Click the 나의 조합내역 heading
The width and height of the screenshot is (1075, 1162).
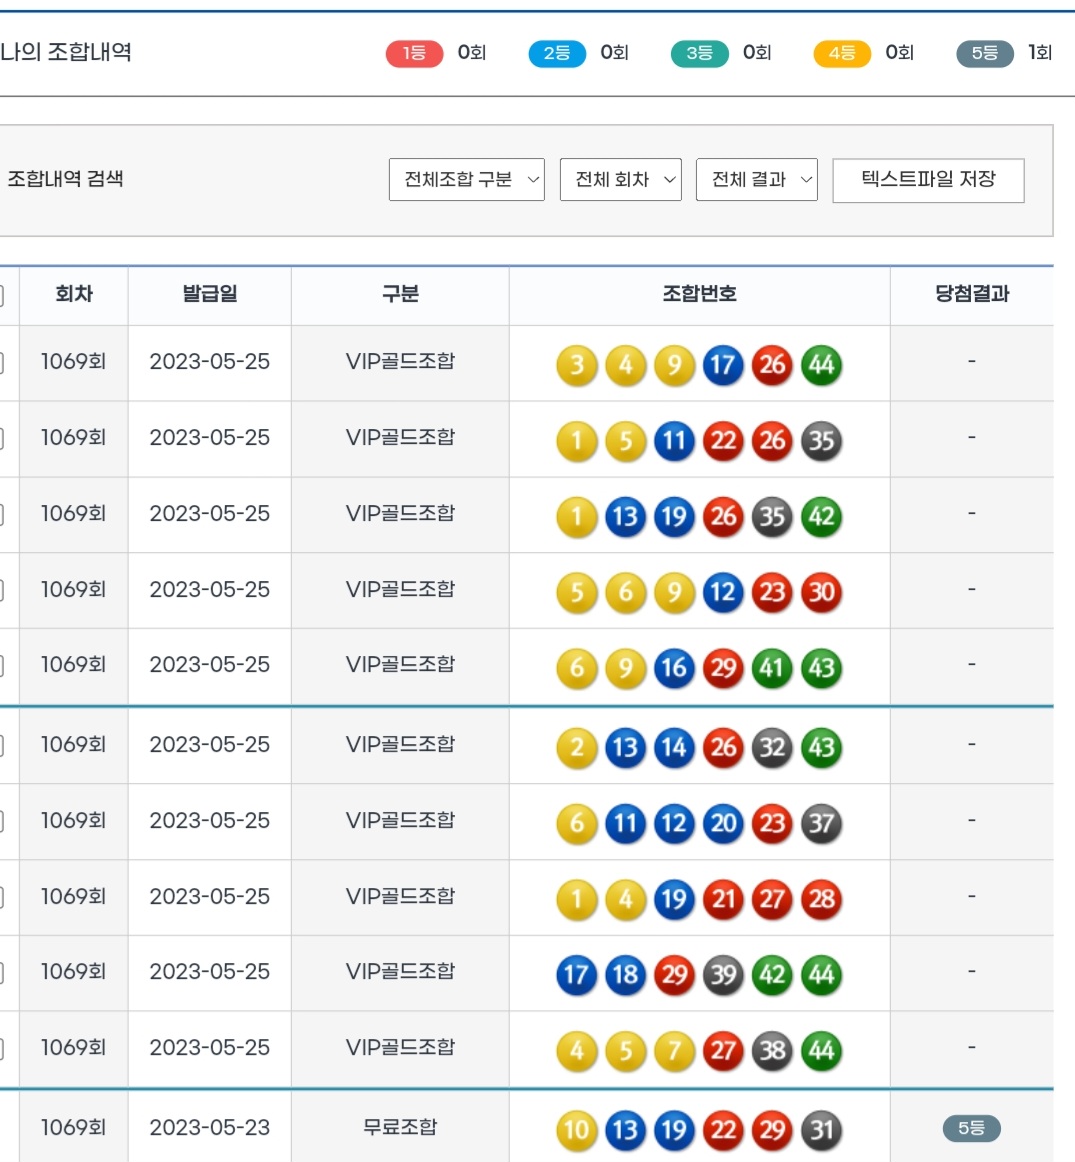pyautogui.click(x=66, y=52)
